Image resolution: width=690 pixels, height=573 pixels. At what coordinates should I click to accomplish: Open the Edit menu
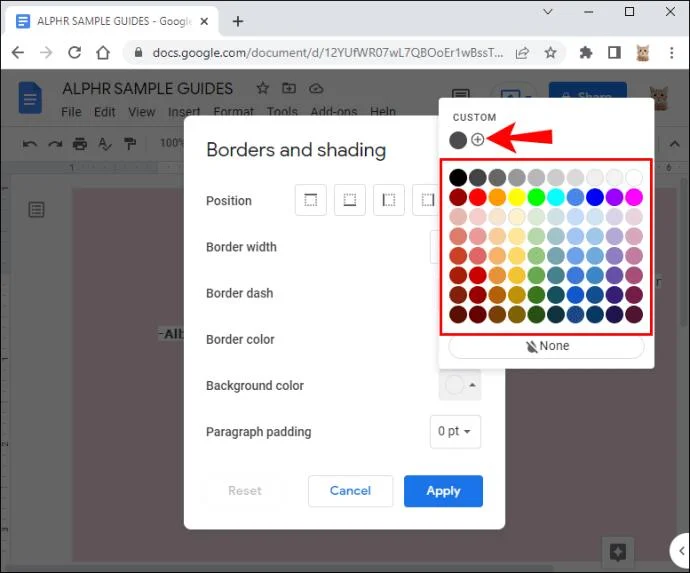pyautogui.click(x=105, y=112)
